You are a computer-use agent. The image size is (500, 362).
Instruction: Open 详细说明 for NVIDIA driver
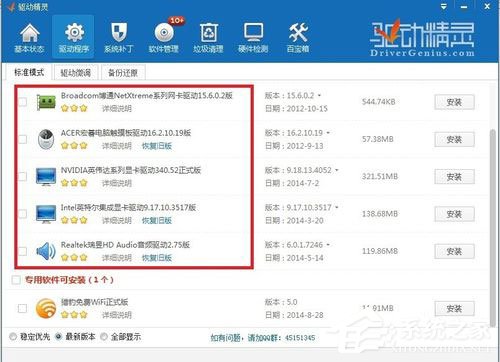[x=117, y=183]
